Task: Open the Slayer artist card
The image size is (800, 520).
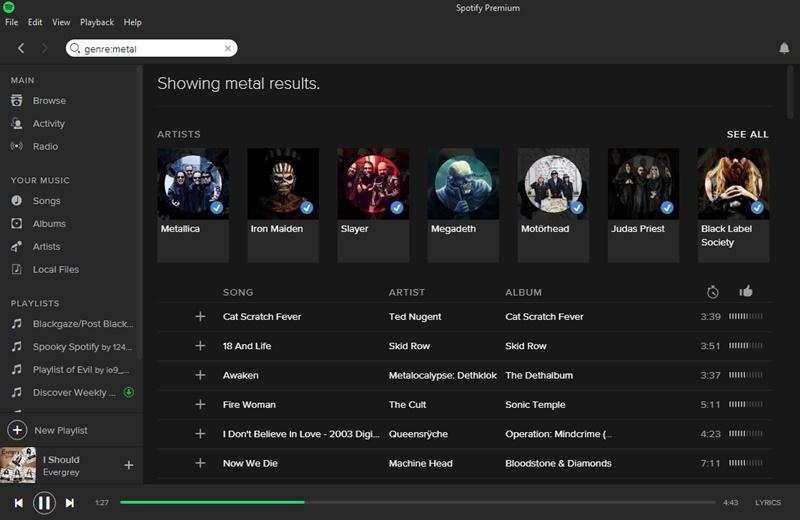Action: (373, 205)
